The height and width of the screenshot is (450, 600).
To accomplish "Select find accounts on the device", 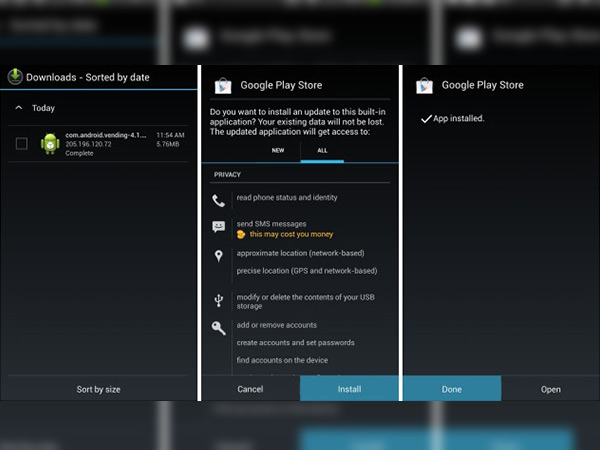I will pyautogui.click(x=282, y=360).
